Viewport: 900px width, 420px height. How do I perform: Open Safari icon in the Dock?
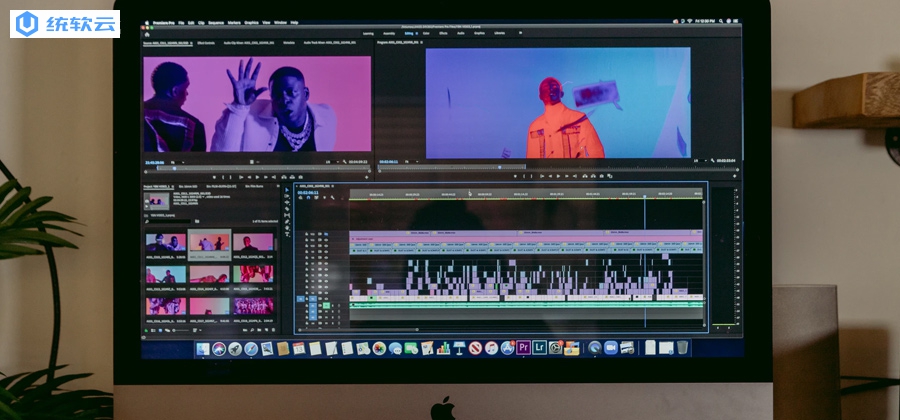[x=251, y=348]
